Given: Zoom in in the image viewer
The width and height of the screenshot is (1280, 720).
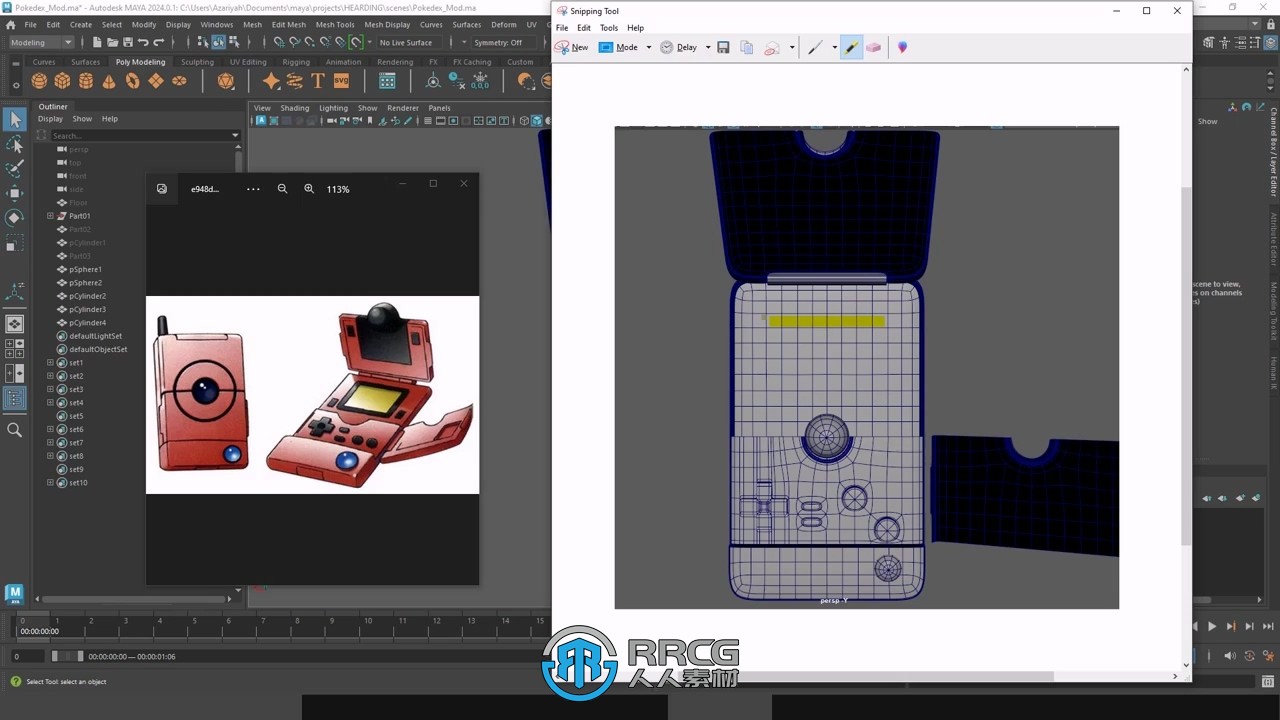Looking at the screenshot, I should (309, 189).
